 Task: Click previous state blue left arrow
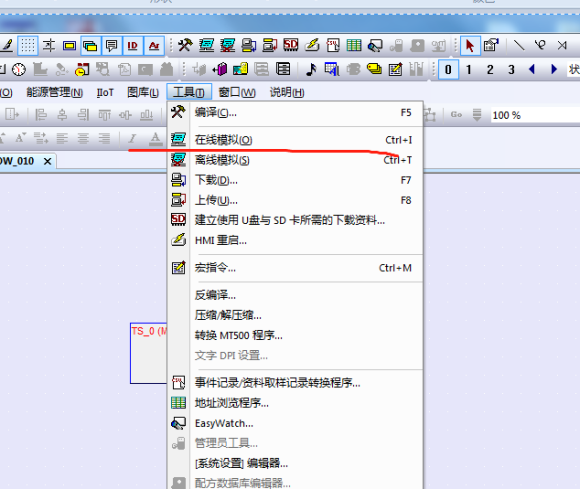532,69
